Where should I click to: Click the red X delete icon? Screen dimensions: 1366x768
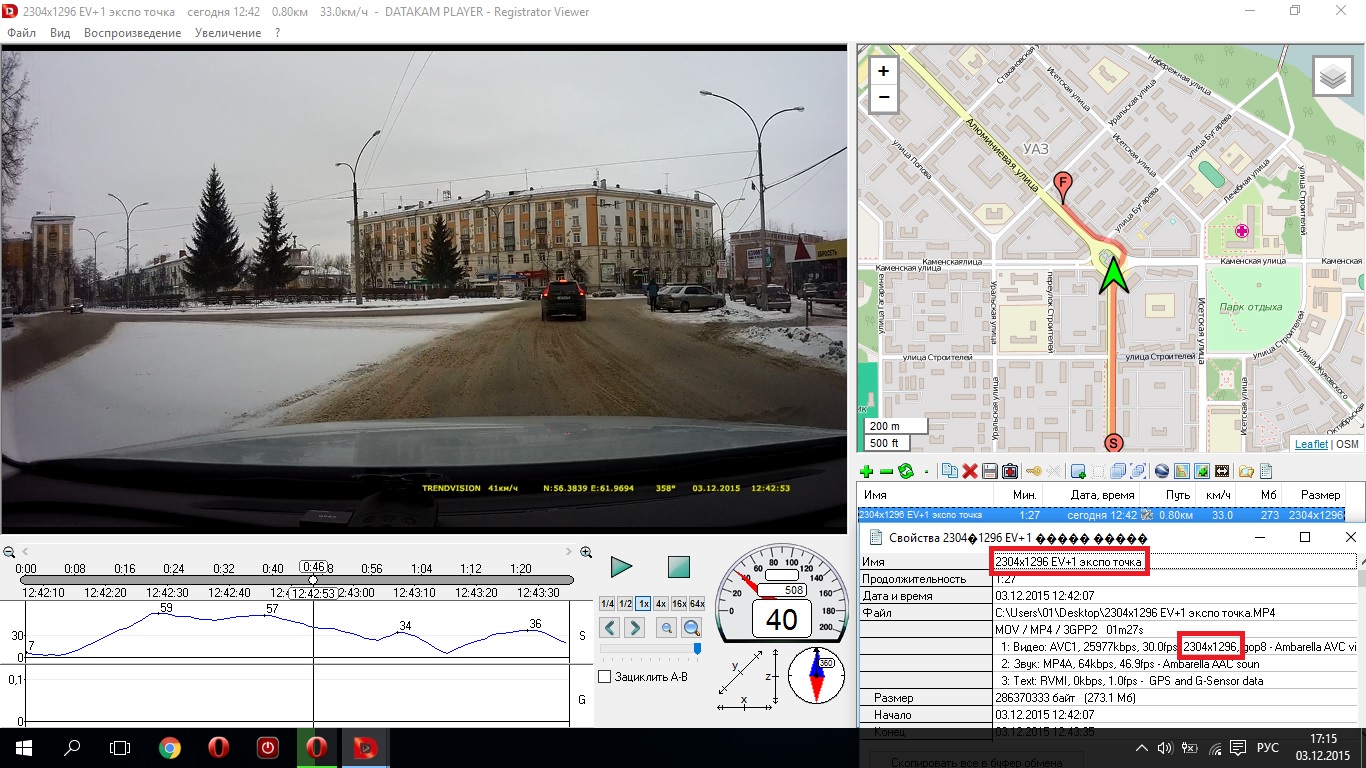tap(969, 472)
